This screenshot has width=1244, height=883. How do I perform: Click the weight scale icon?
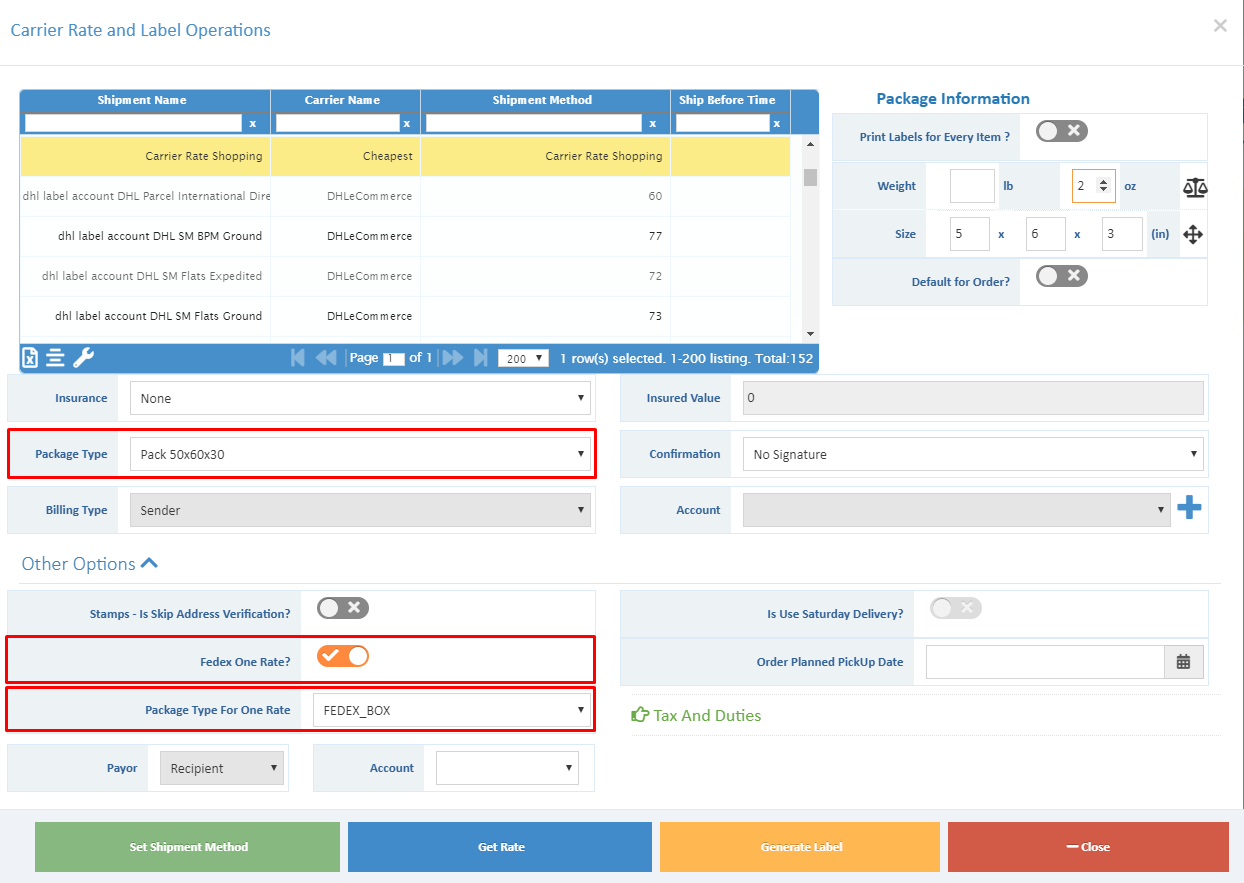tap(1196, 186)
